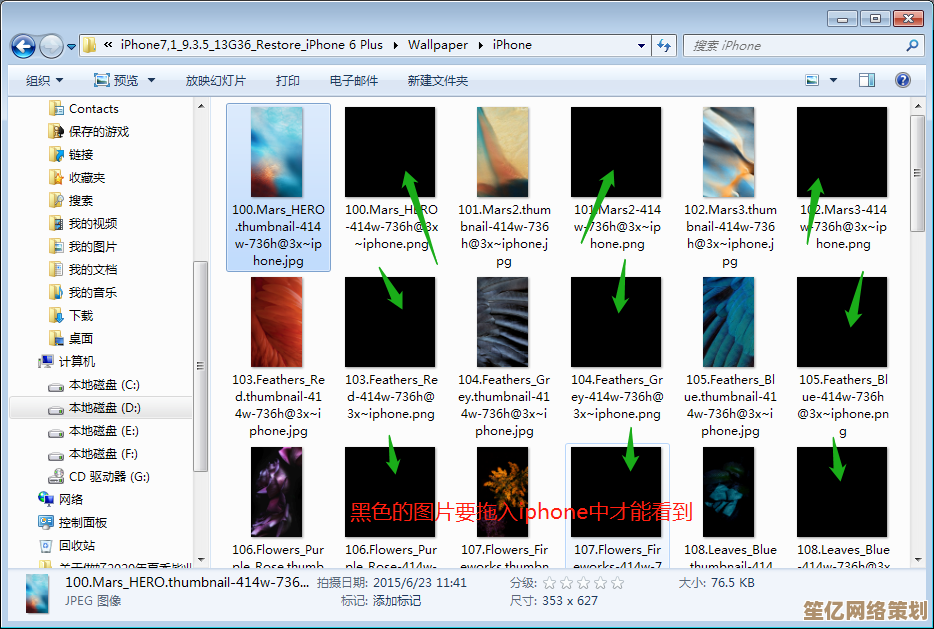Screen dimensions: 934x629
Task: Click 添加标记 in the details pane
Action: pos(396,601)
